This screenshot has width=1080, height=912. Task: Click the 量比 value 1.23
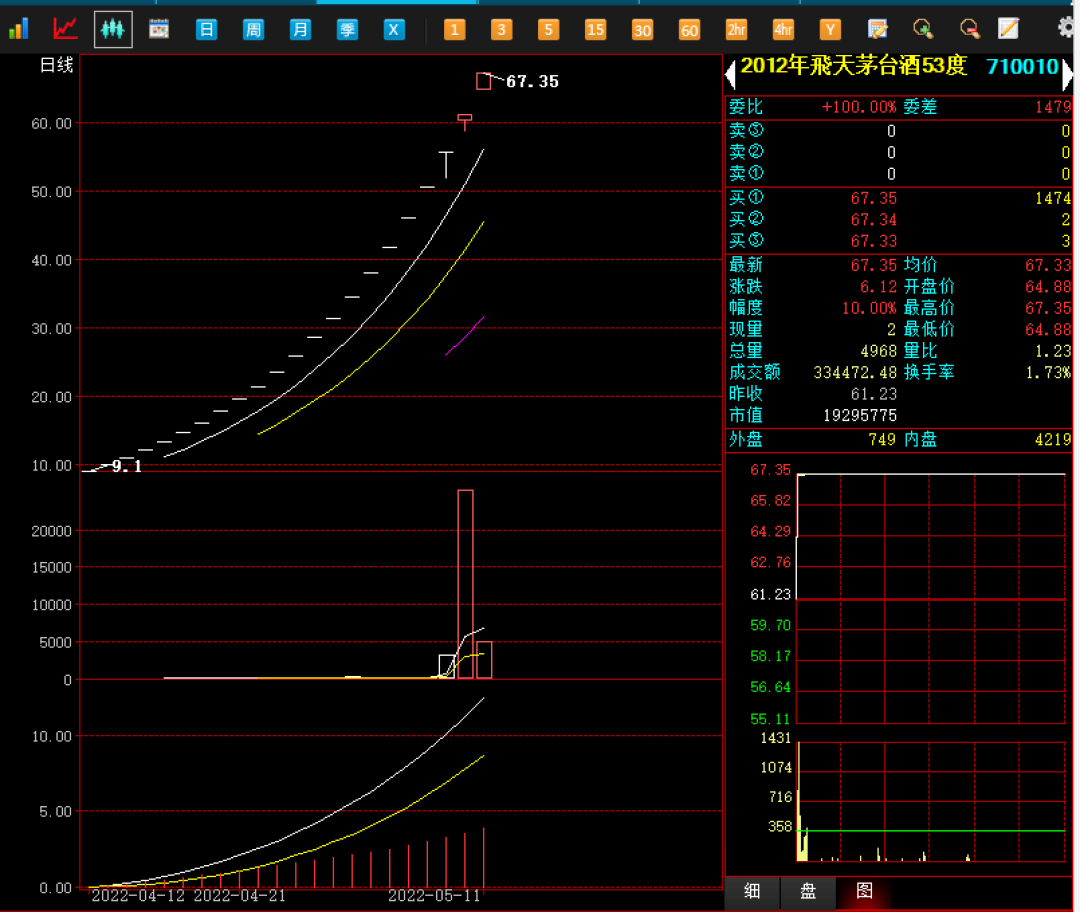(1053, 351)
